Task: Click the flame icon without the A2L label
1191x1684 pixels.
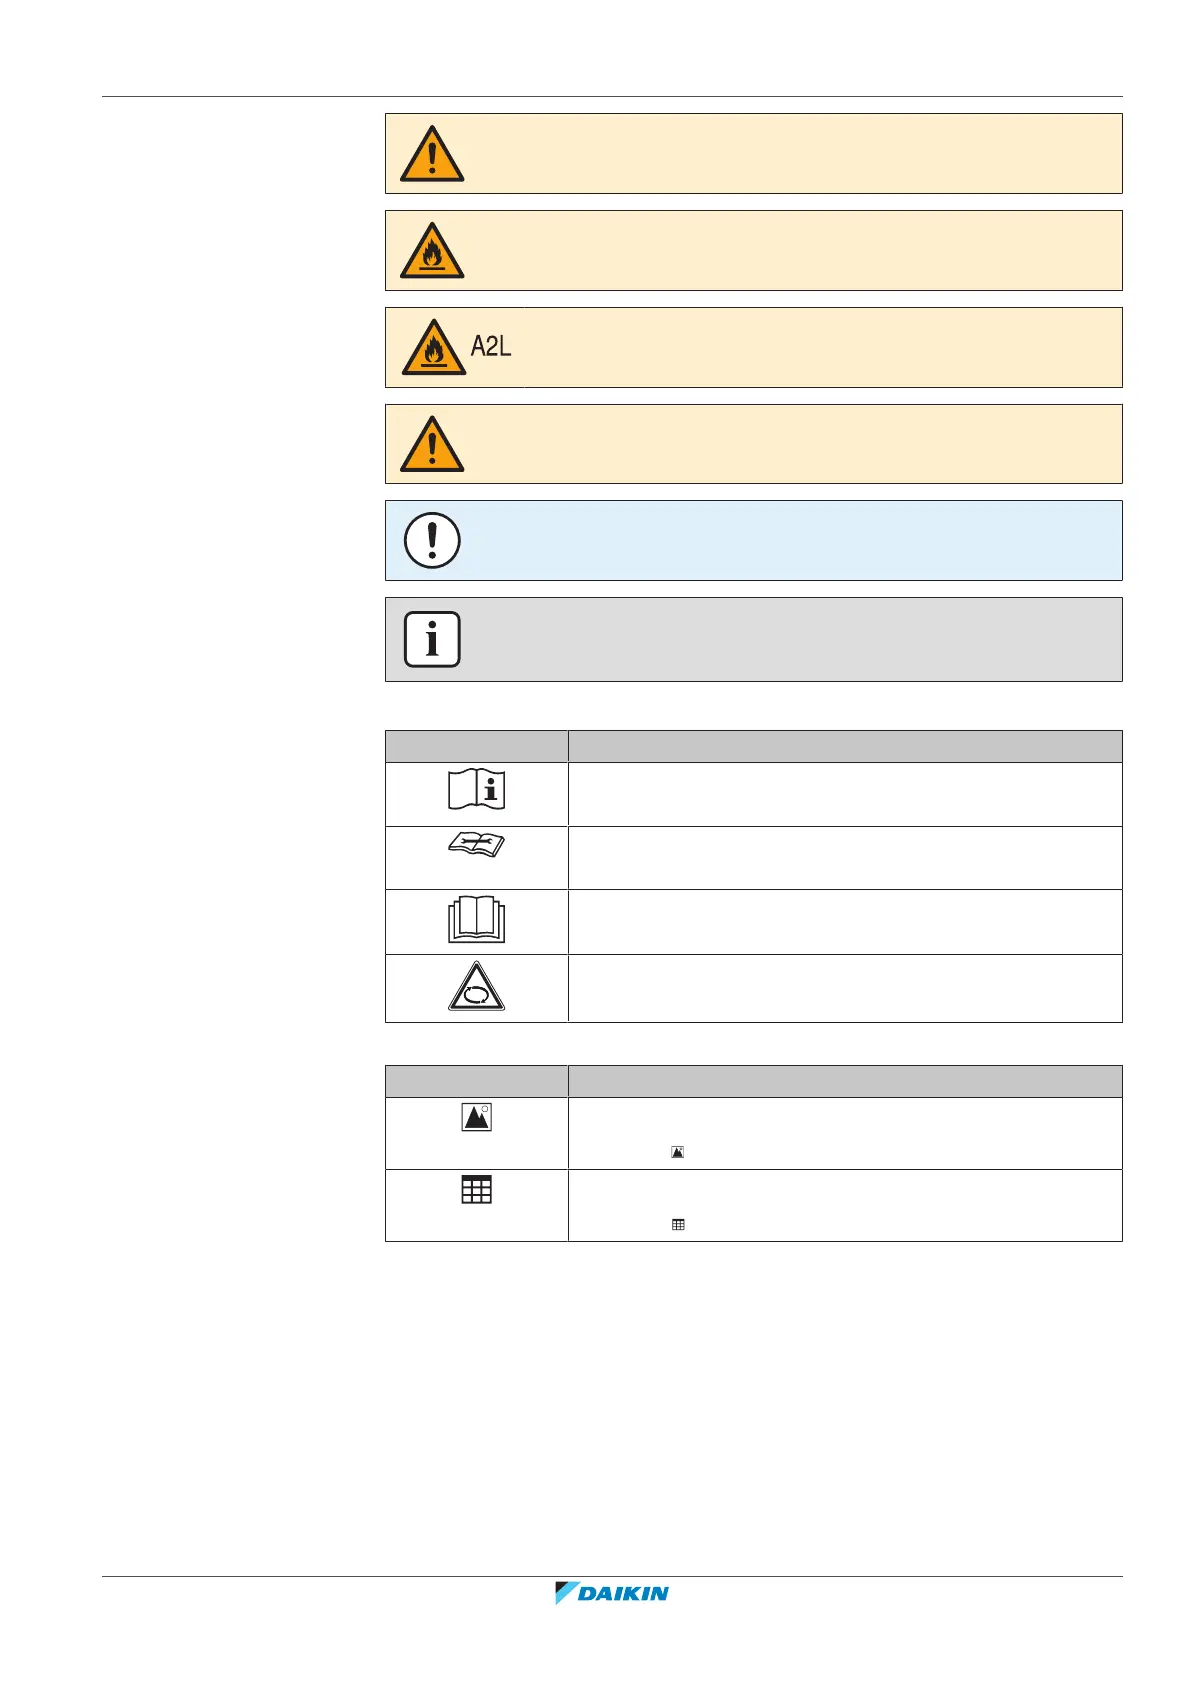Action: pyautogui.click(x=432, y=251)
